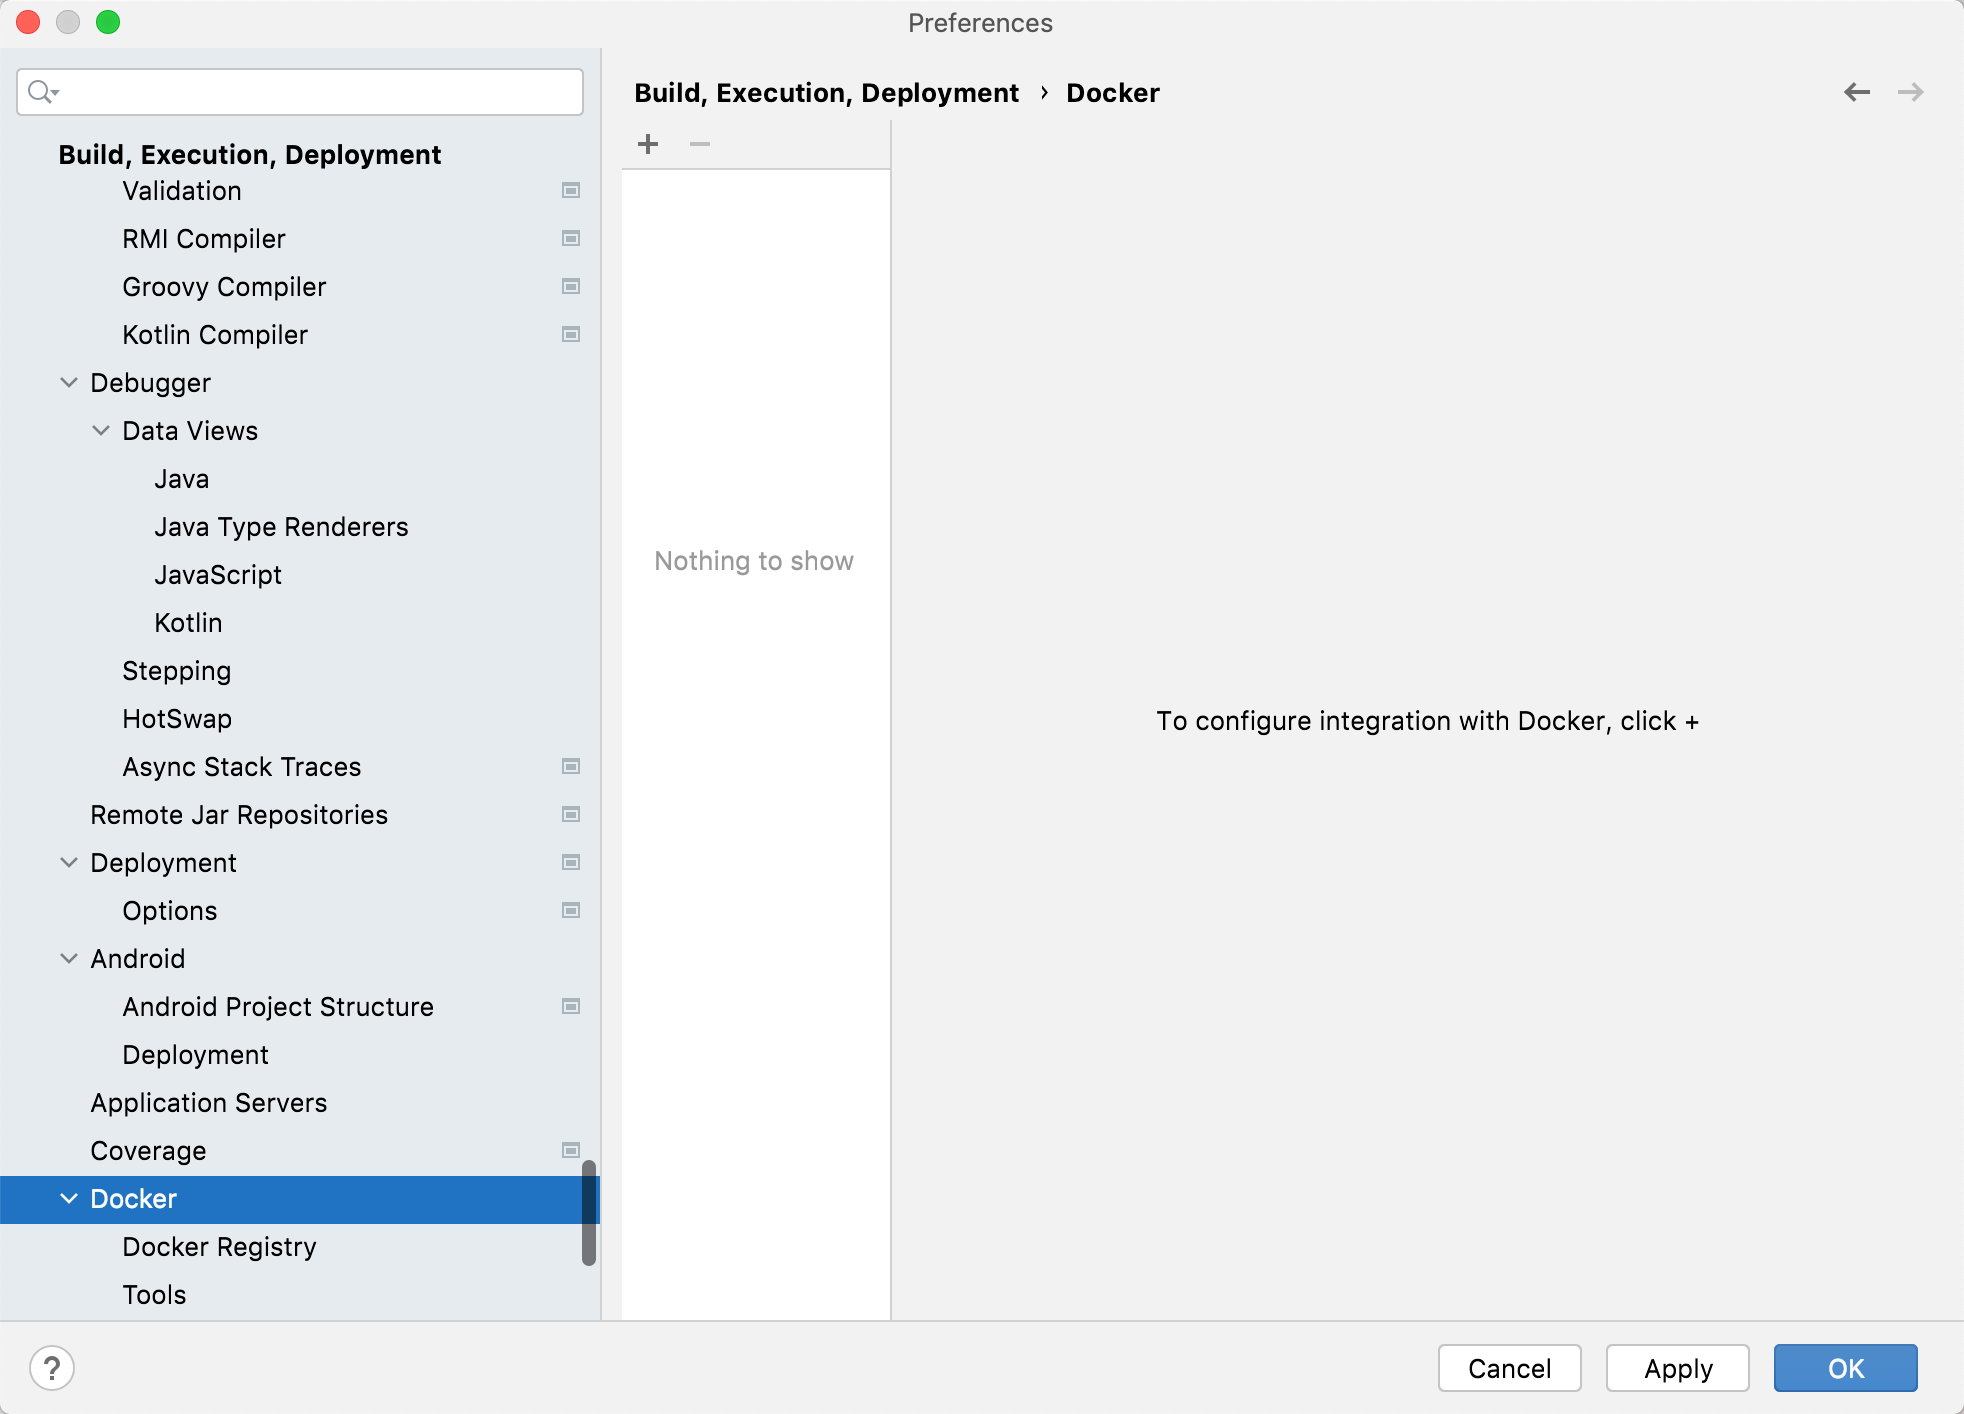Click the settings tree scrollbar thumb

589,1212
